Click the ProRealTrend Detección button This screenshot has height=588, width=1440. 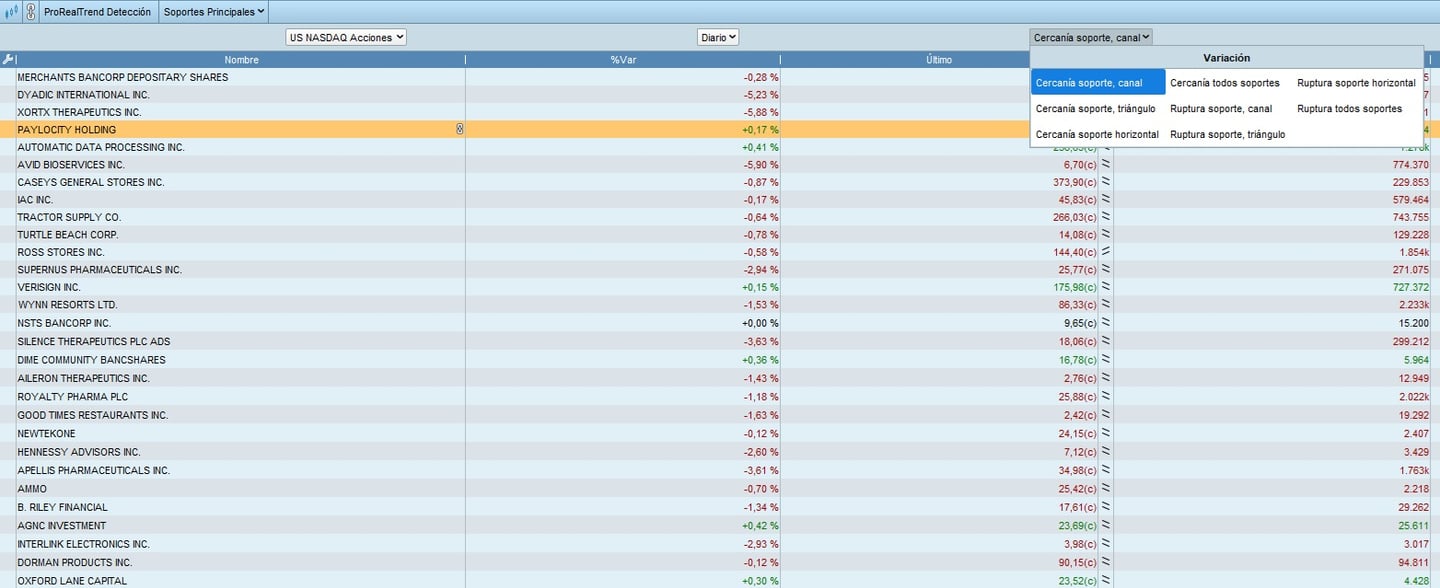tap(97, 12)
